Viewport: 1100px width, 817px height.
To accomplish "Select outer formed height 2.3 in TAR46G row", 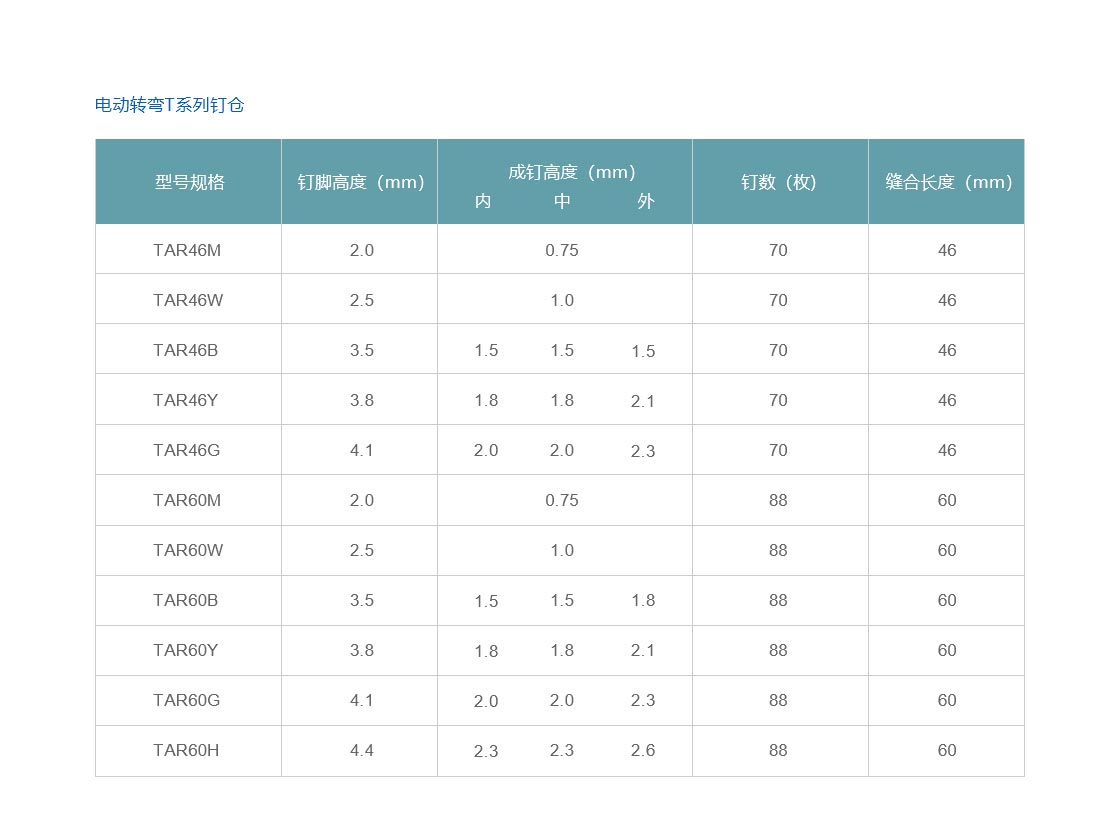I will (643, 451).
